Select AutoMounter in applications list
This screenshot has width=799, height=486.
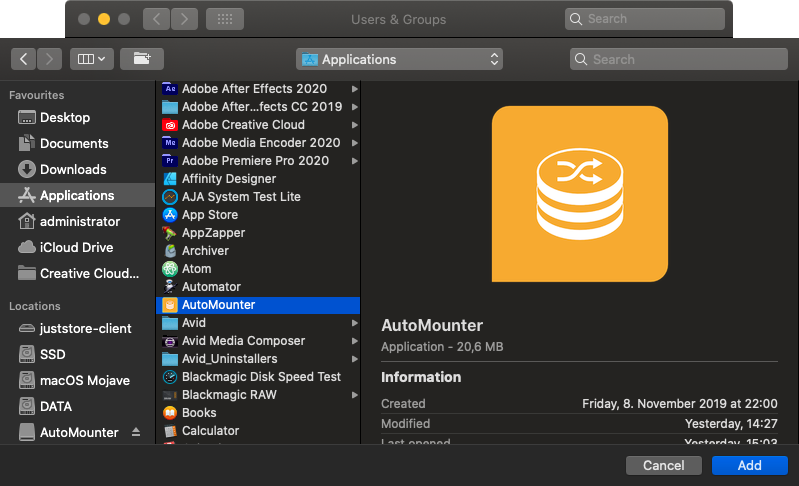click(258, 305)
